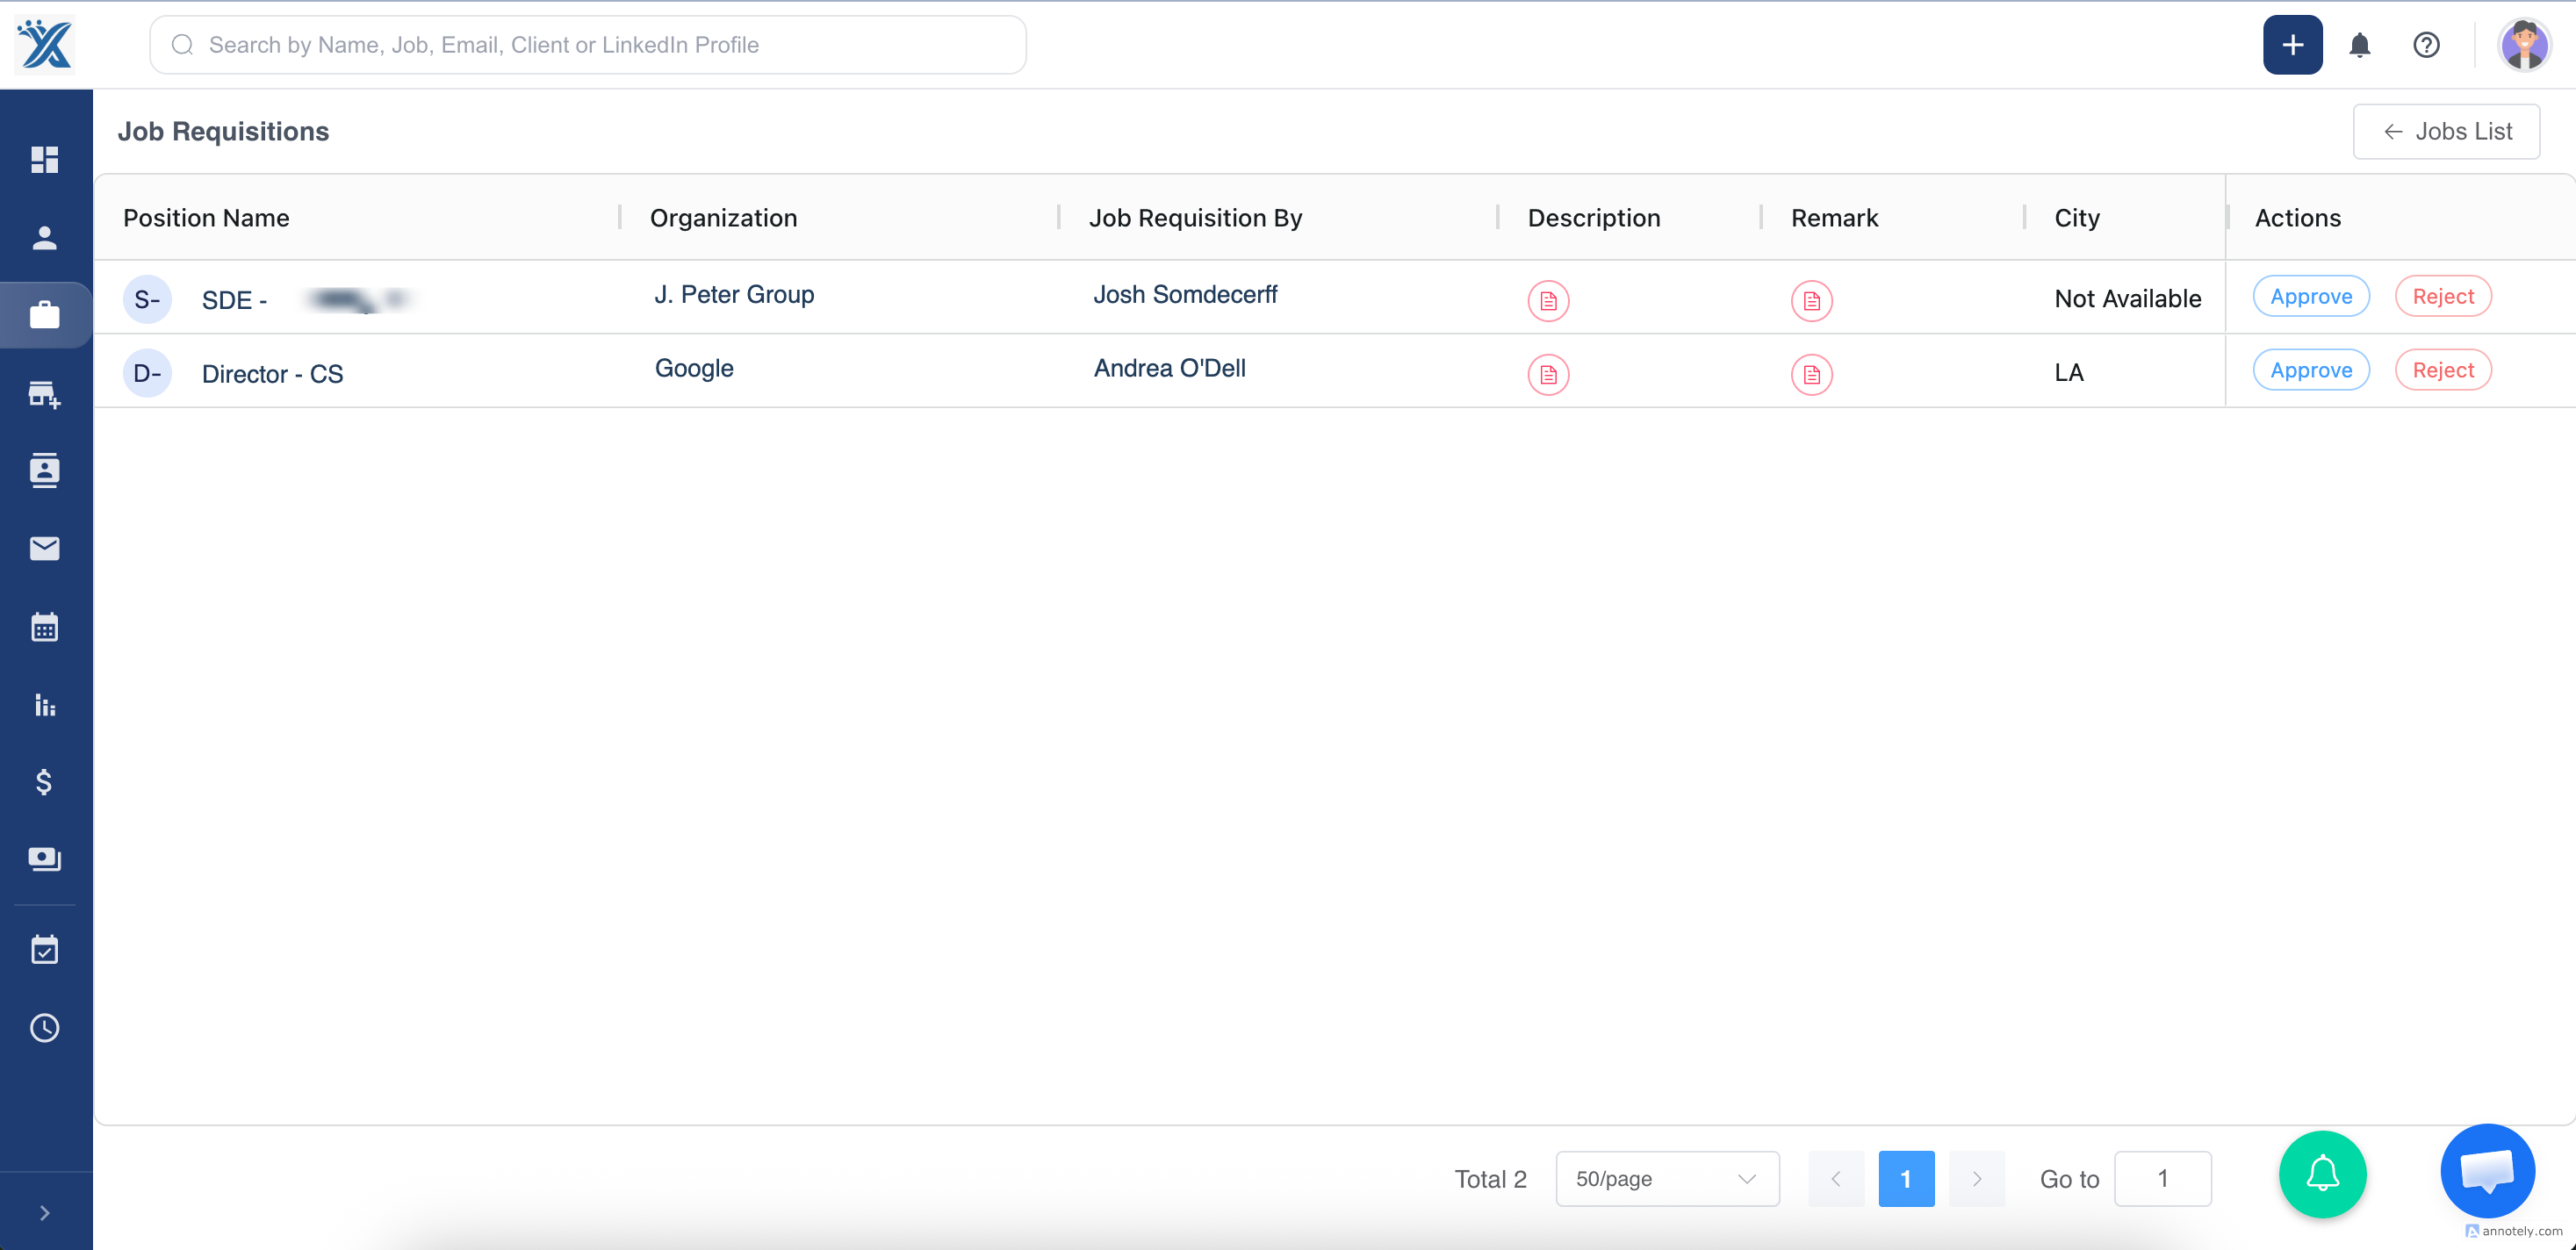Open help via the question mark icon
The image size is (2576, 1250).
point(2426,45)
